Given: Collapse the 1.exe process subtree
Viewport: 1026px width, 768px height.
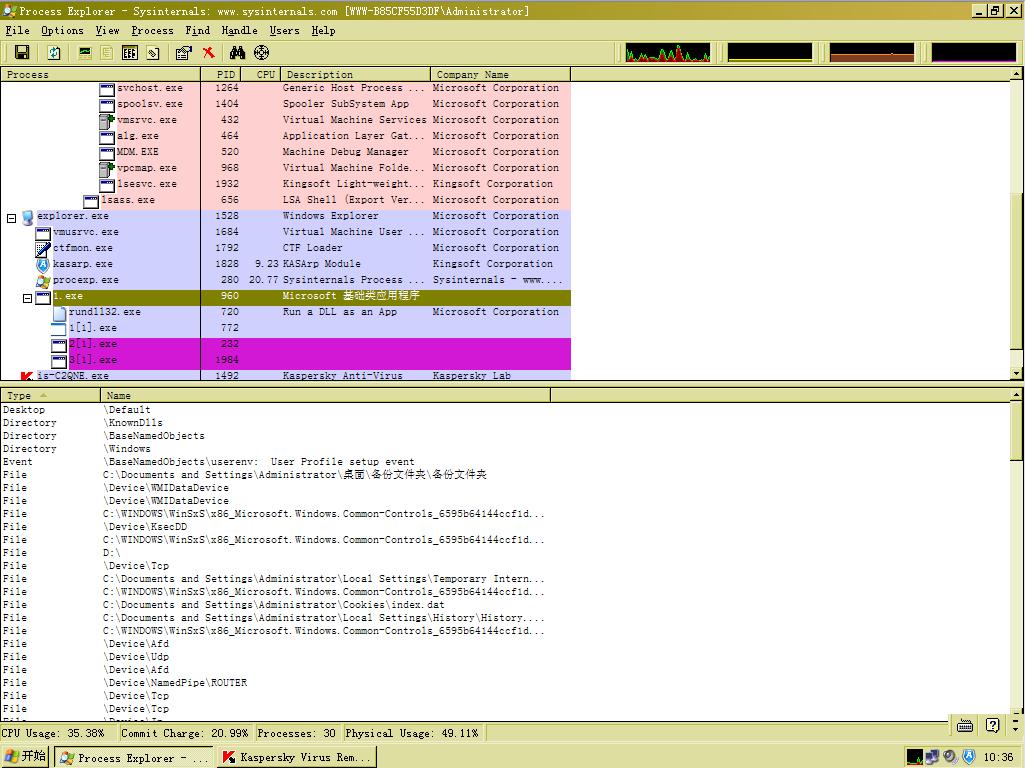Looking at the screenshot, I should point(28,298).
